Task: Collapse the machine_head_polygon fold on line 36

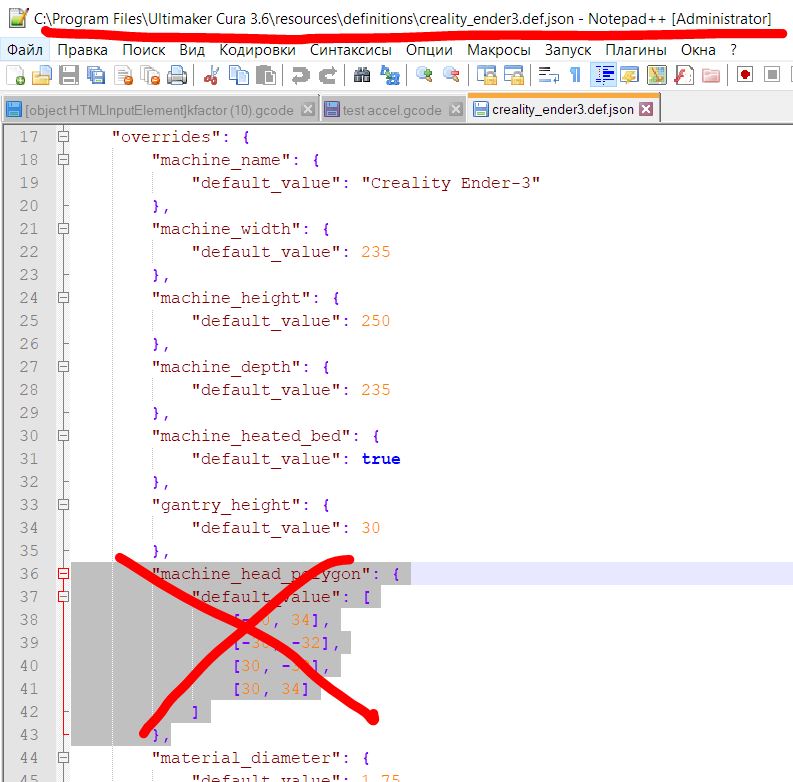Action: pyautogui.click(x=64, y=574)
